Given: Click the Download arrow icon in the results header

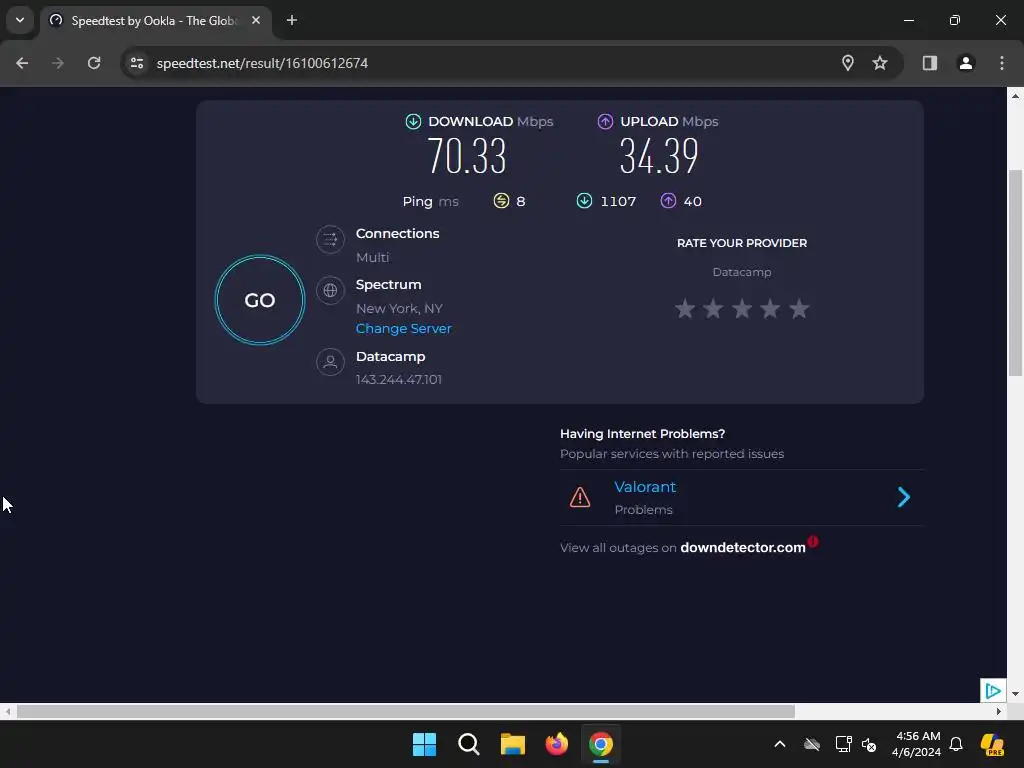Looking at the screenshot, I should pyautogui.click(x=413, y=121).
